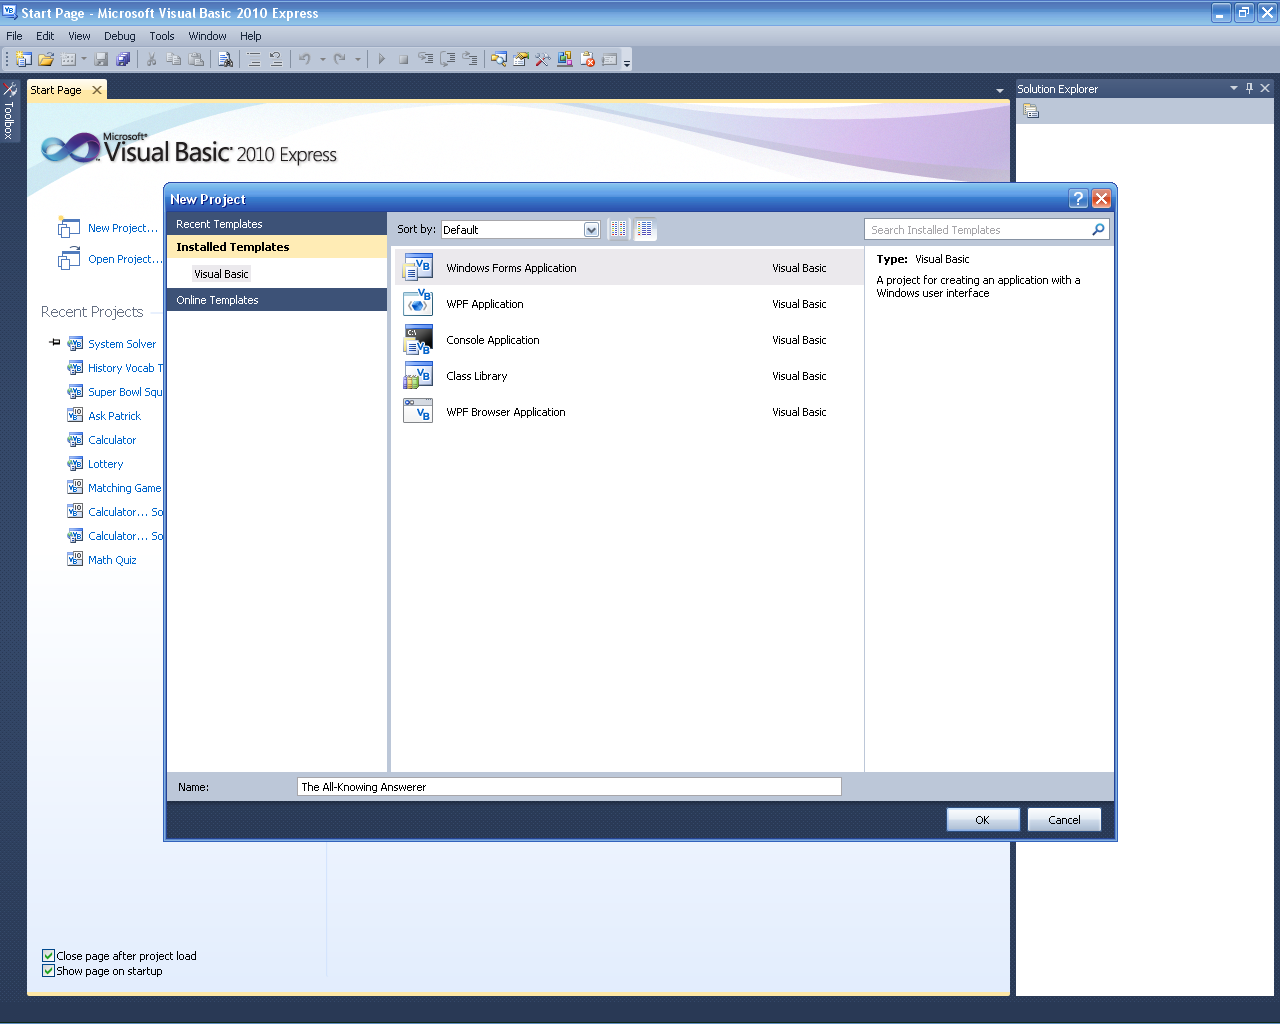
Task: Open the Help menu
Action: (x=250, y=36)
